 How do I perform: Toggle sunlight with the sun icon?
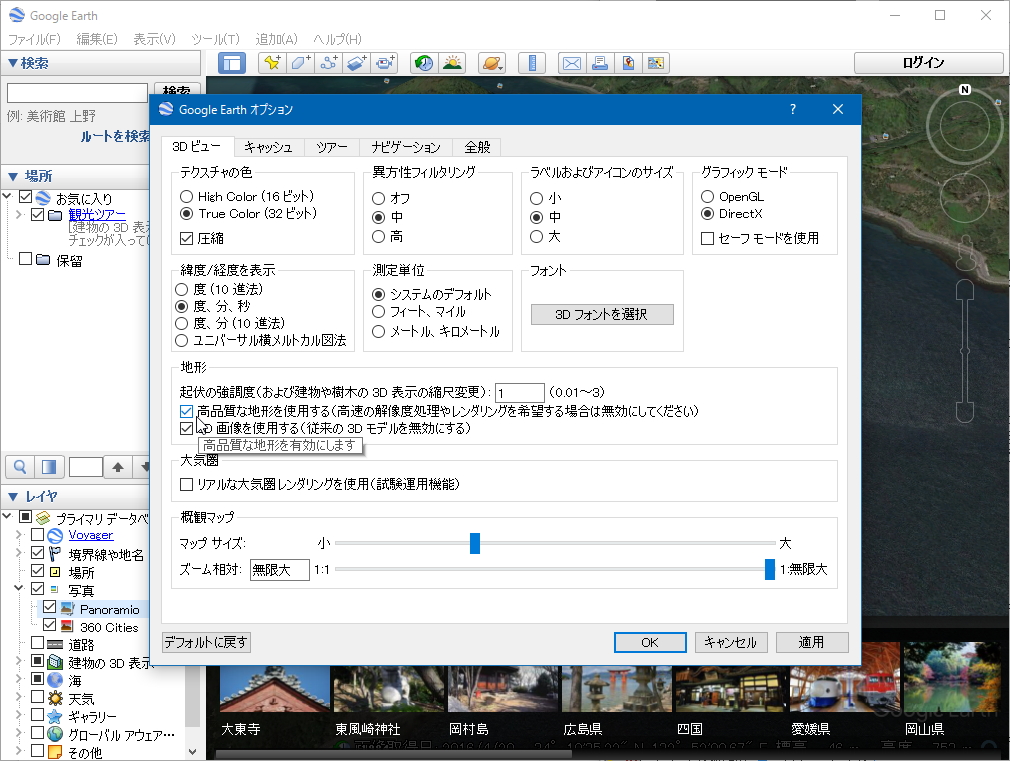pos(452,62)
